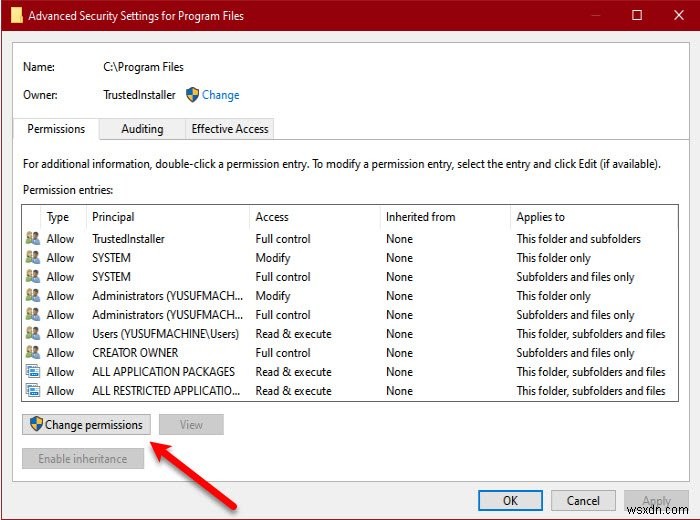This screenshot has width=700, height=520.
Task: Click the greyed View button
Action: click(191, 424)
